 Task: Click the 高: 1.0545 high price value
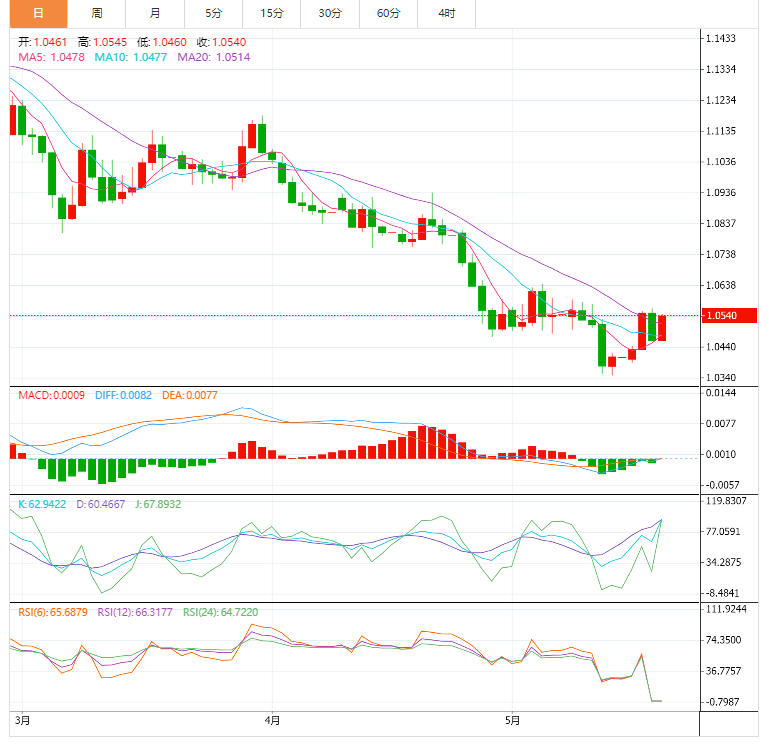point(103,42)
